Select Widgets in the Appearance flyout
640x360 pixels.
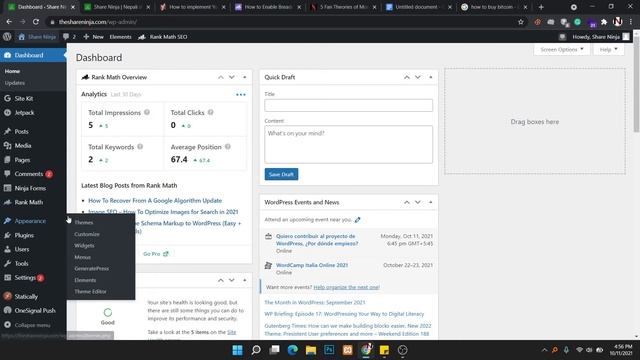pyautogui.click(x=84, y=246)
